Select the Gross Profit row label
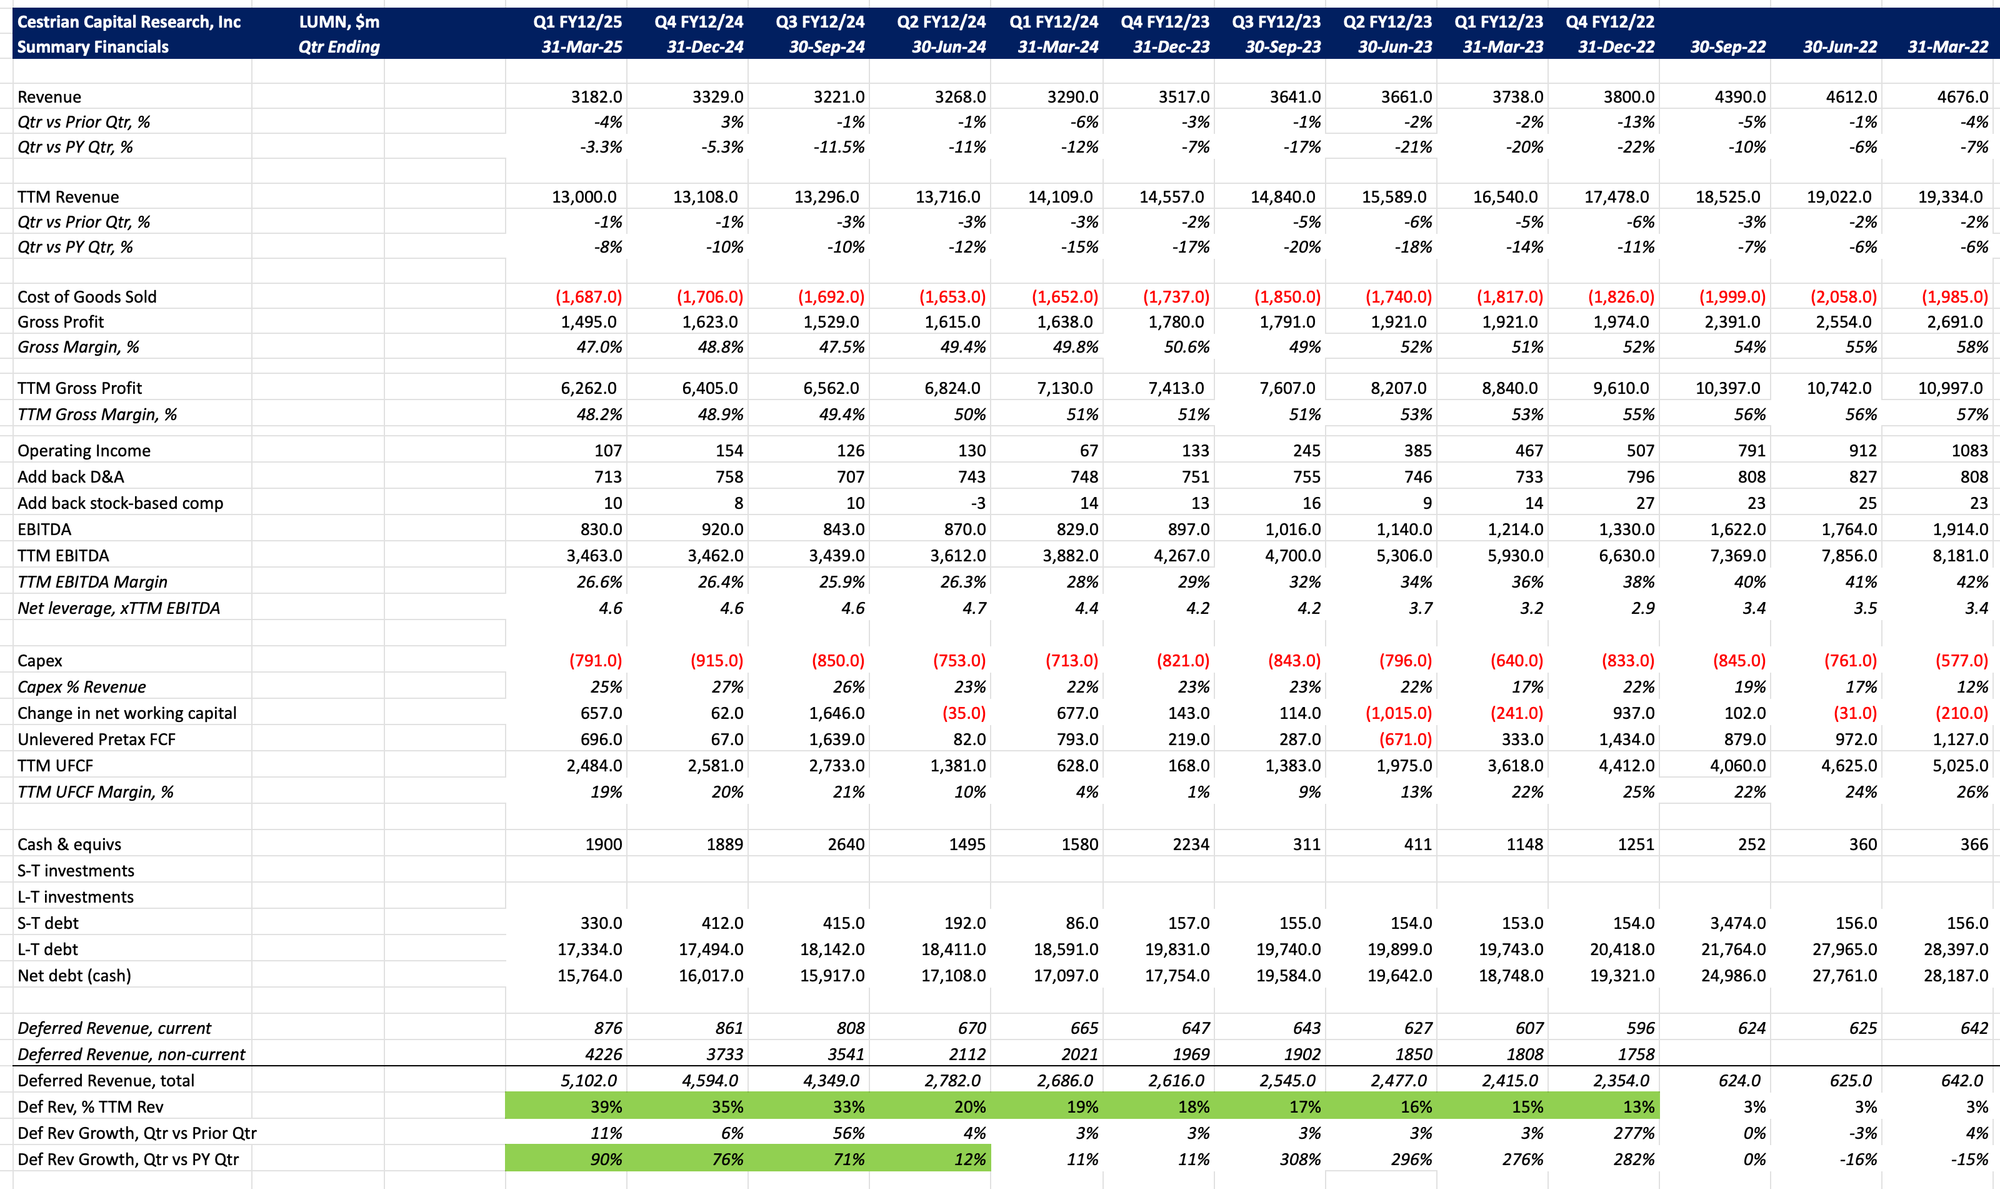The width and height of the screenshot is (2000, 1189). pyautogui.click(x=61, y=322)
